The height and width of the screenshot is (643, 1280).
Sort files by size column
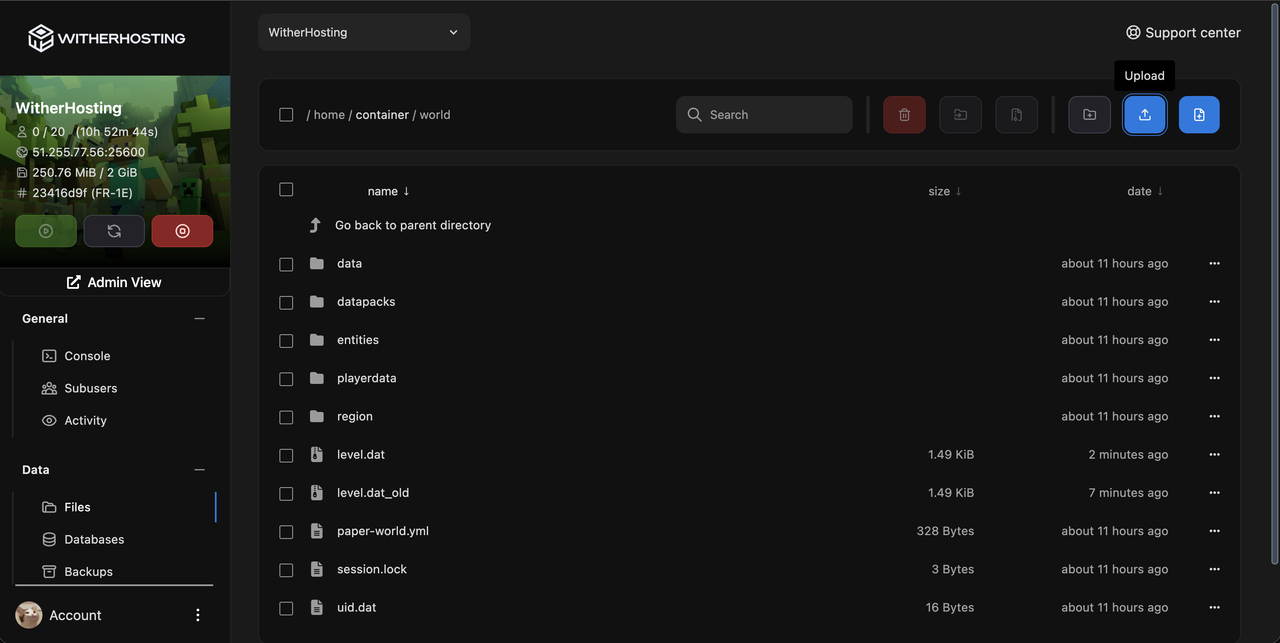(945, 191)
